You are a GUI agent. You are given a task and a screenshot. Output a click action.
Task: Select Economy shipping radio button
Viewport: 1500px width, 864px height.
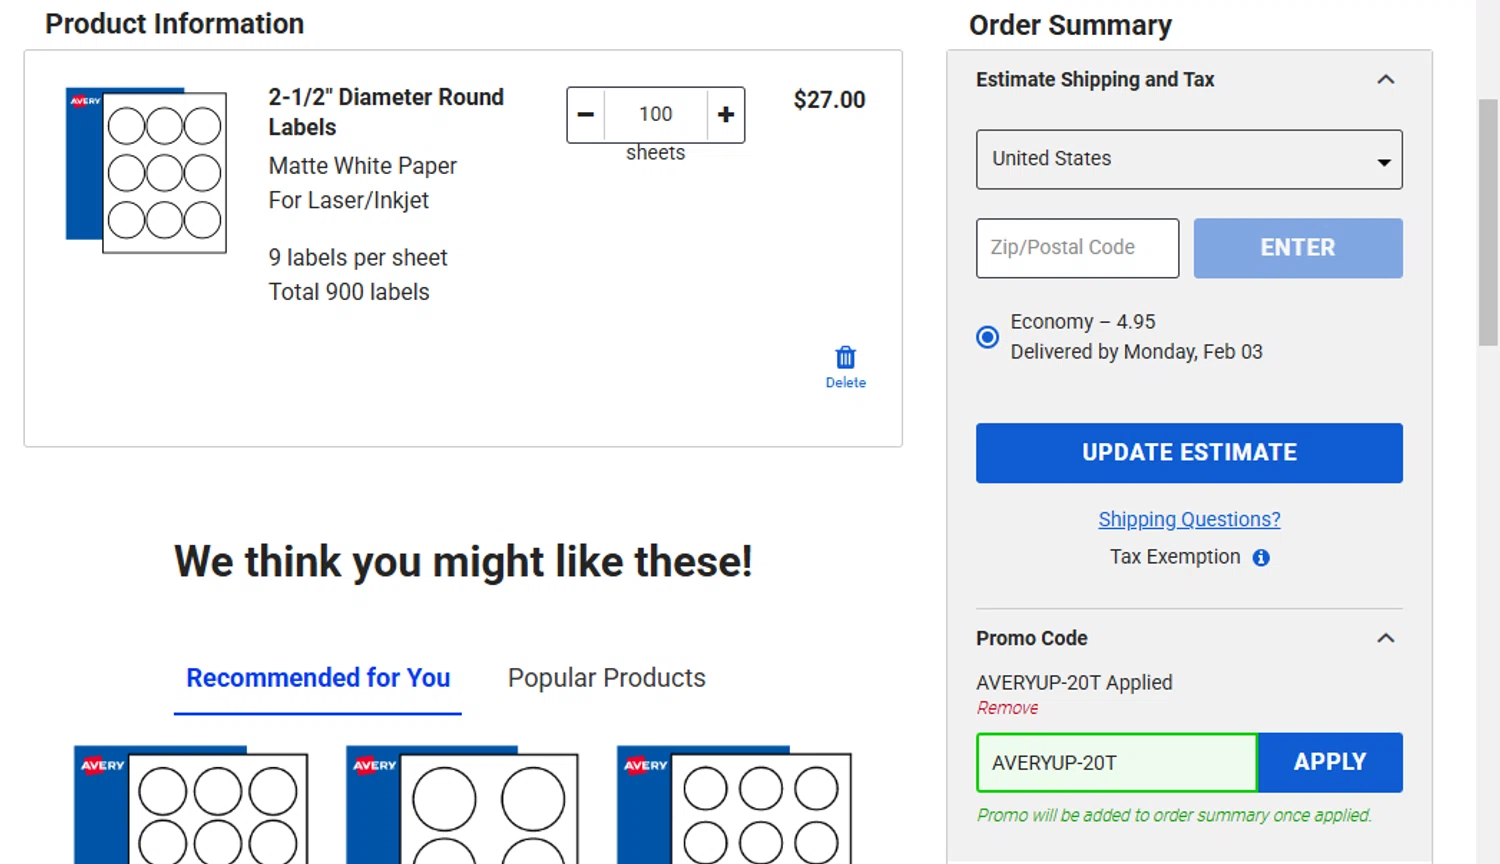point(987,337)
